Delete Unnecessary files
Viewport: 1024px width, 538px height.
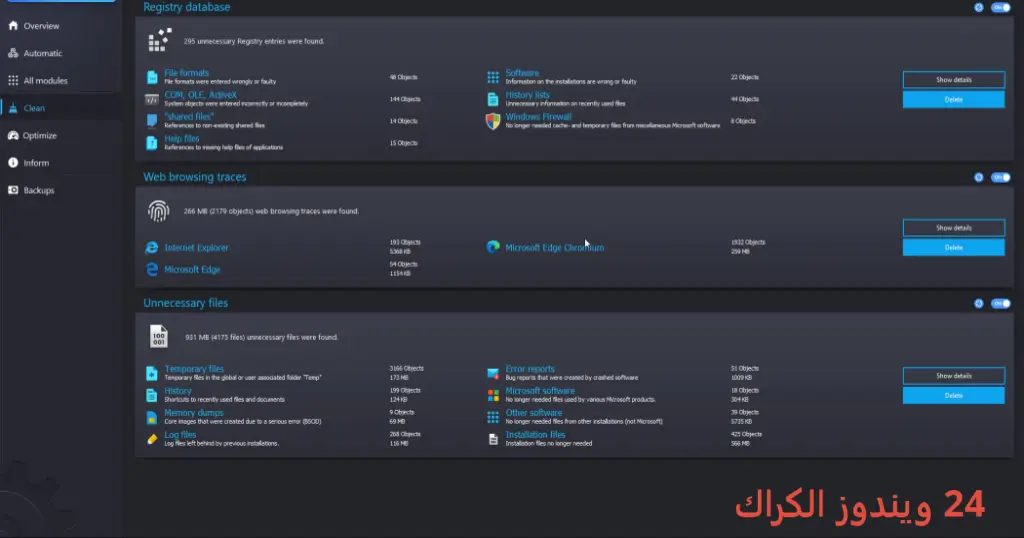(x=953, y=395)
